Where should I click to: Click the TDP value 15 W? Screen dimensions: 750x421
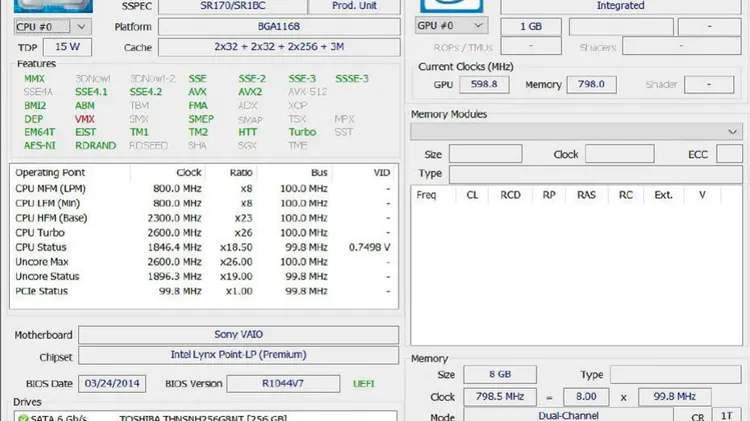pyautogui.click(x=67, y=47)
